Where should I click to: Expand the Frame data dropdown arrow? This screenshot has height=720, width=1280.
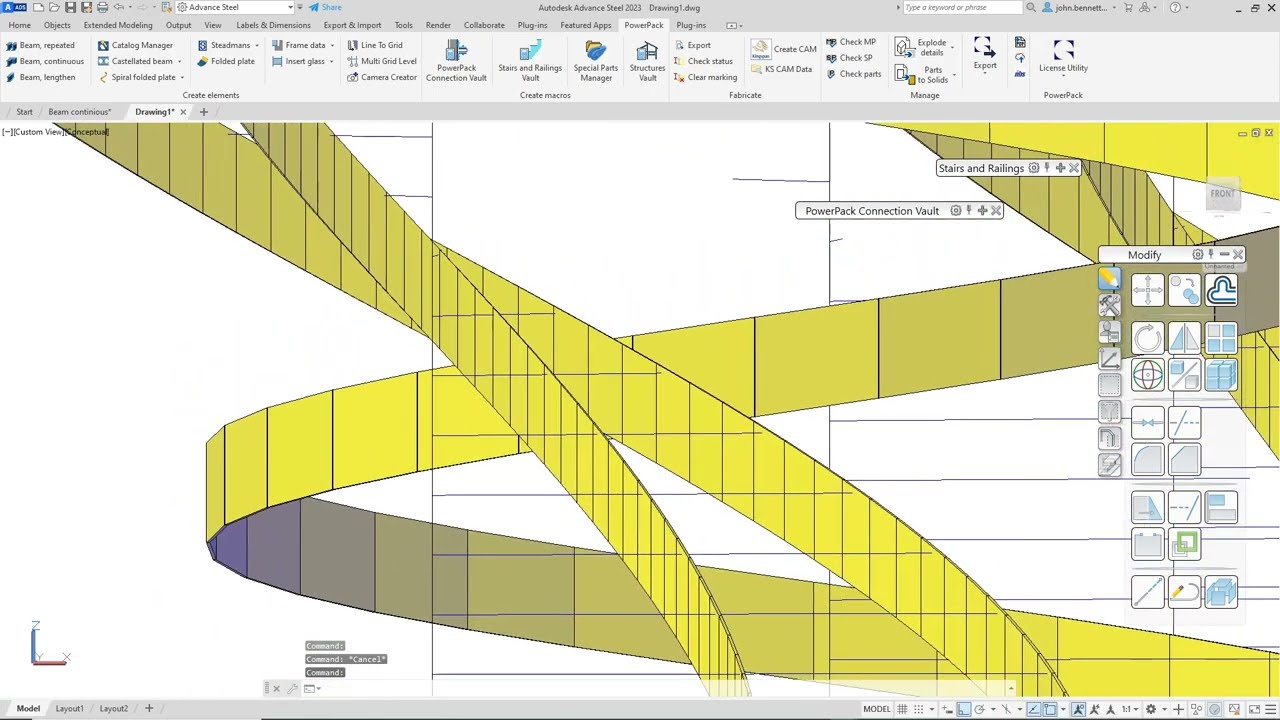point(332,45)
